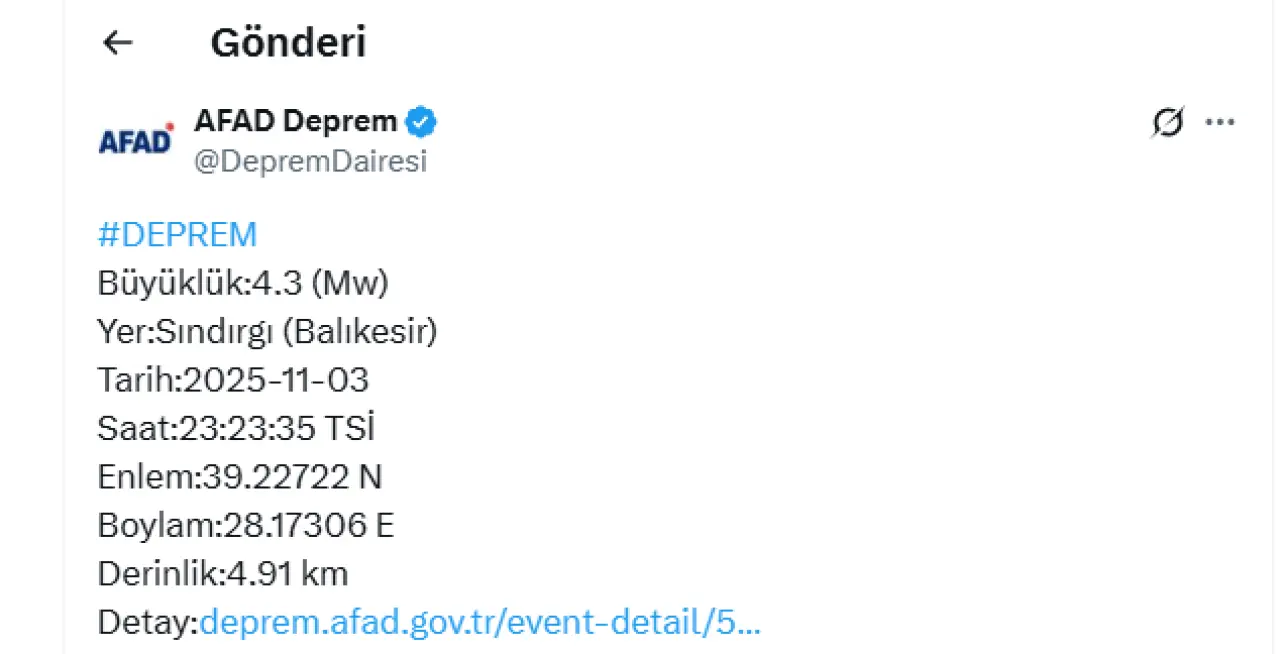This screenshot has width=1280, height=654.
Task: Click the Gönderi page heading
Action: click(288, 42)
